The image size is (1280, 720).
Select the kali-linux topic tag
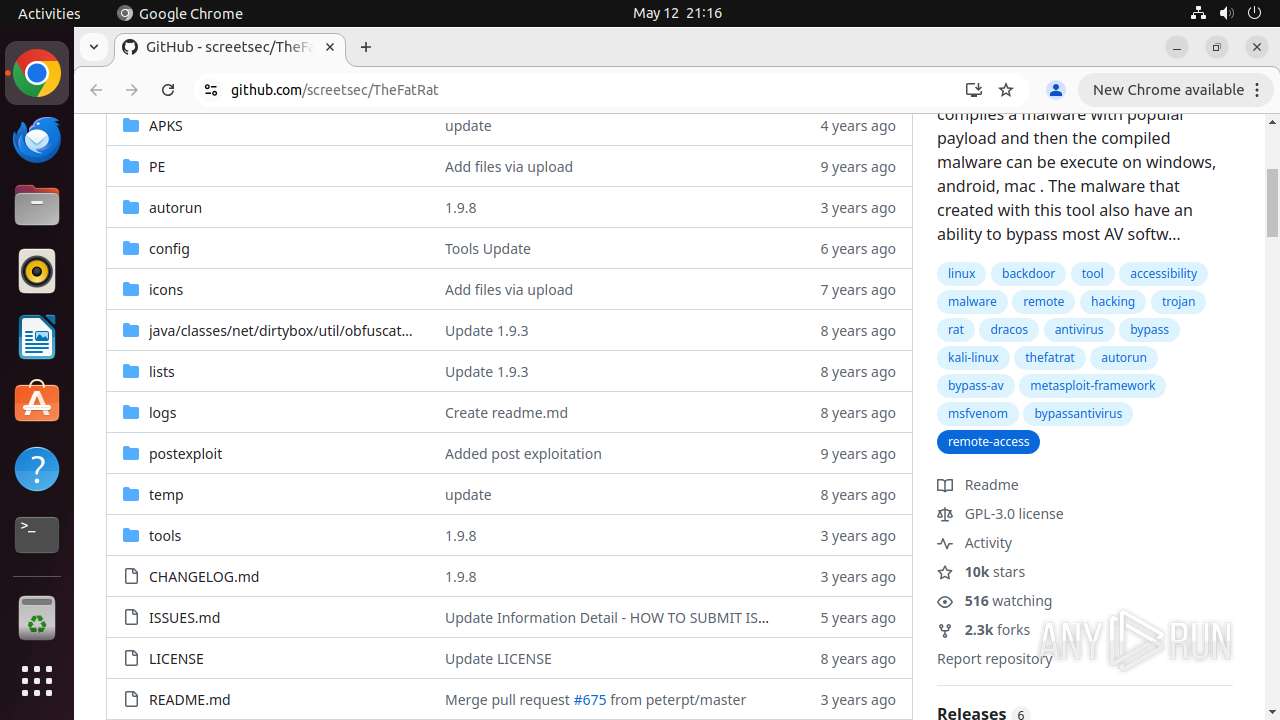click(x=973, y=357)
